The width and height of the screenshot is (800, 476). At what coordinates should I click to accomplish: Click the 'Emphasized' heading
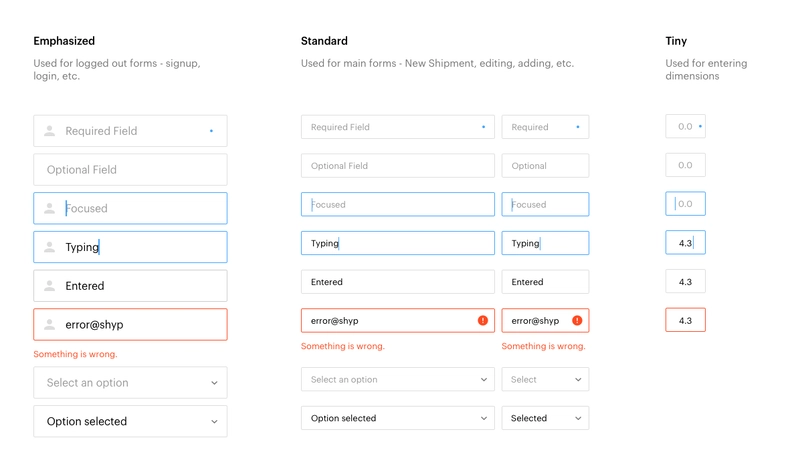[x=64, y=41]
